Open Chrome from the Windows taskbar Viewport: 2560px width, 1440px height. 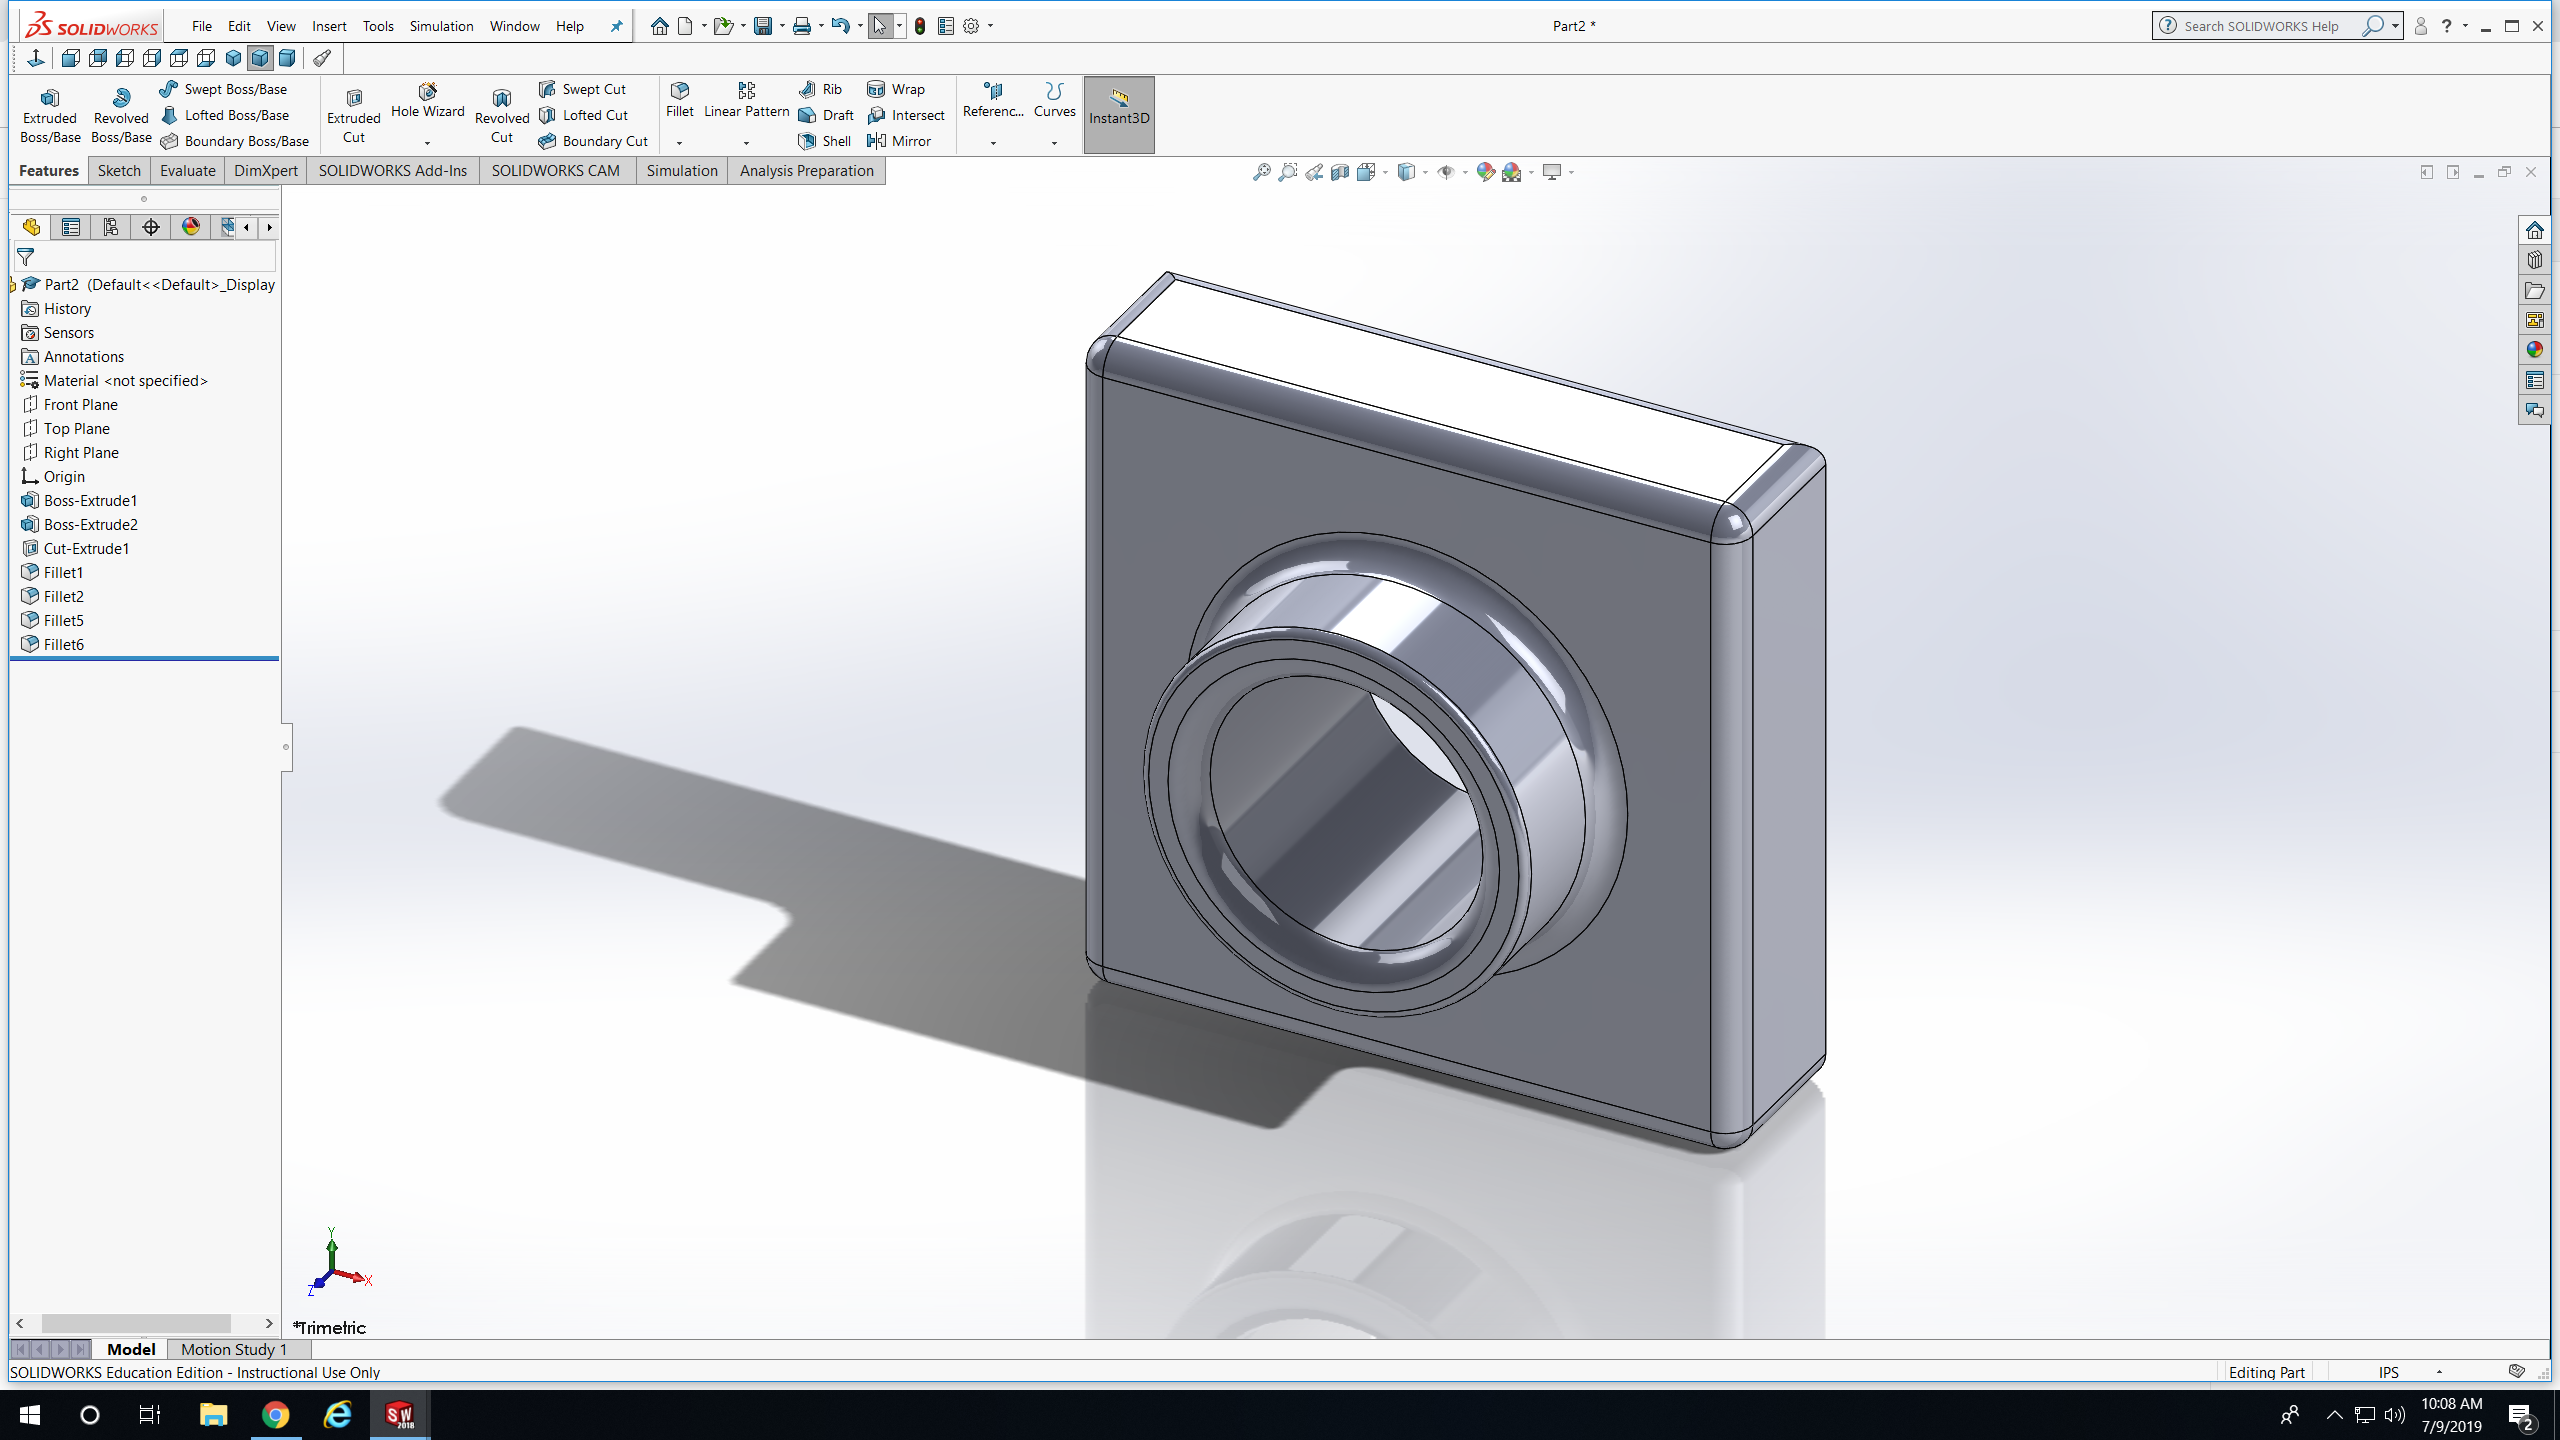[x=275, y=1414]
